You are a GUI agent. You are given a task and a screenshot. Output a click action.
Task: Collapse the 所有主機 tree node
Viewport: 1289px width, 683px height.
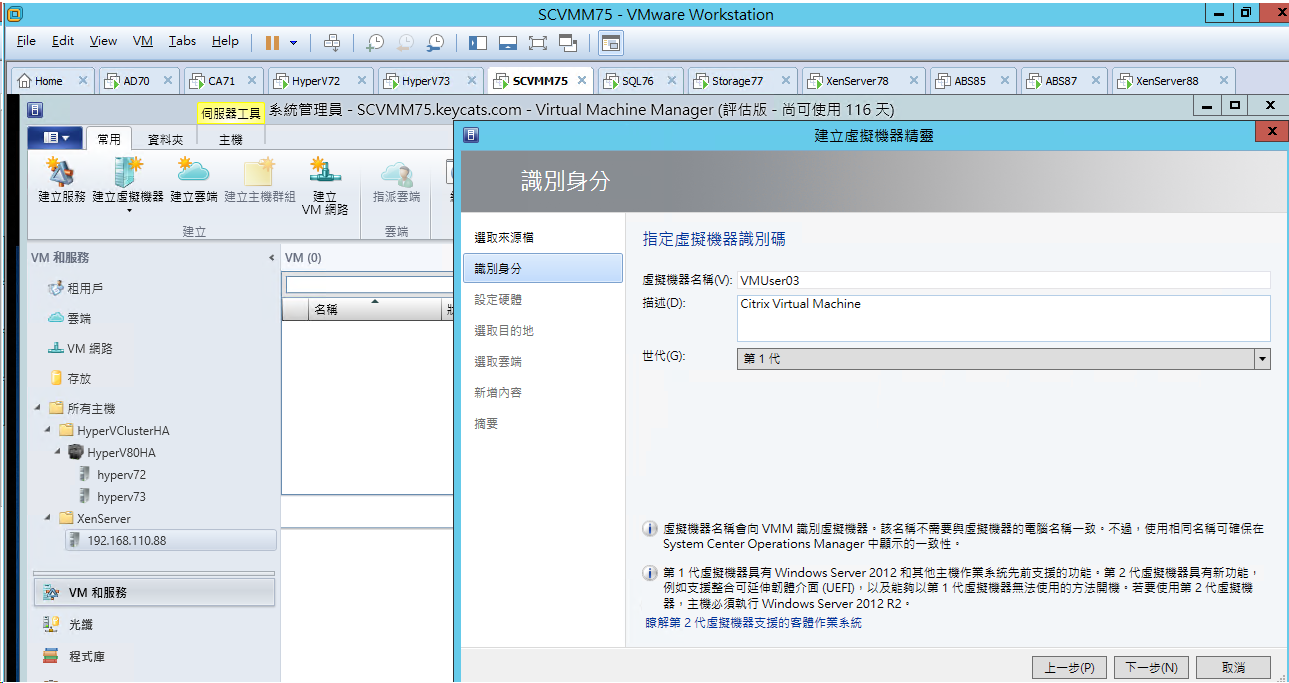click(x=39, y=408)
